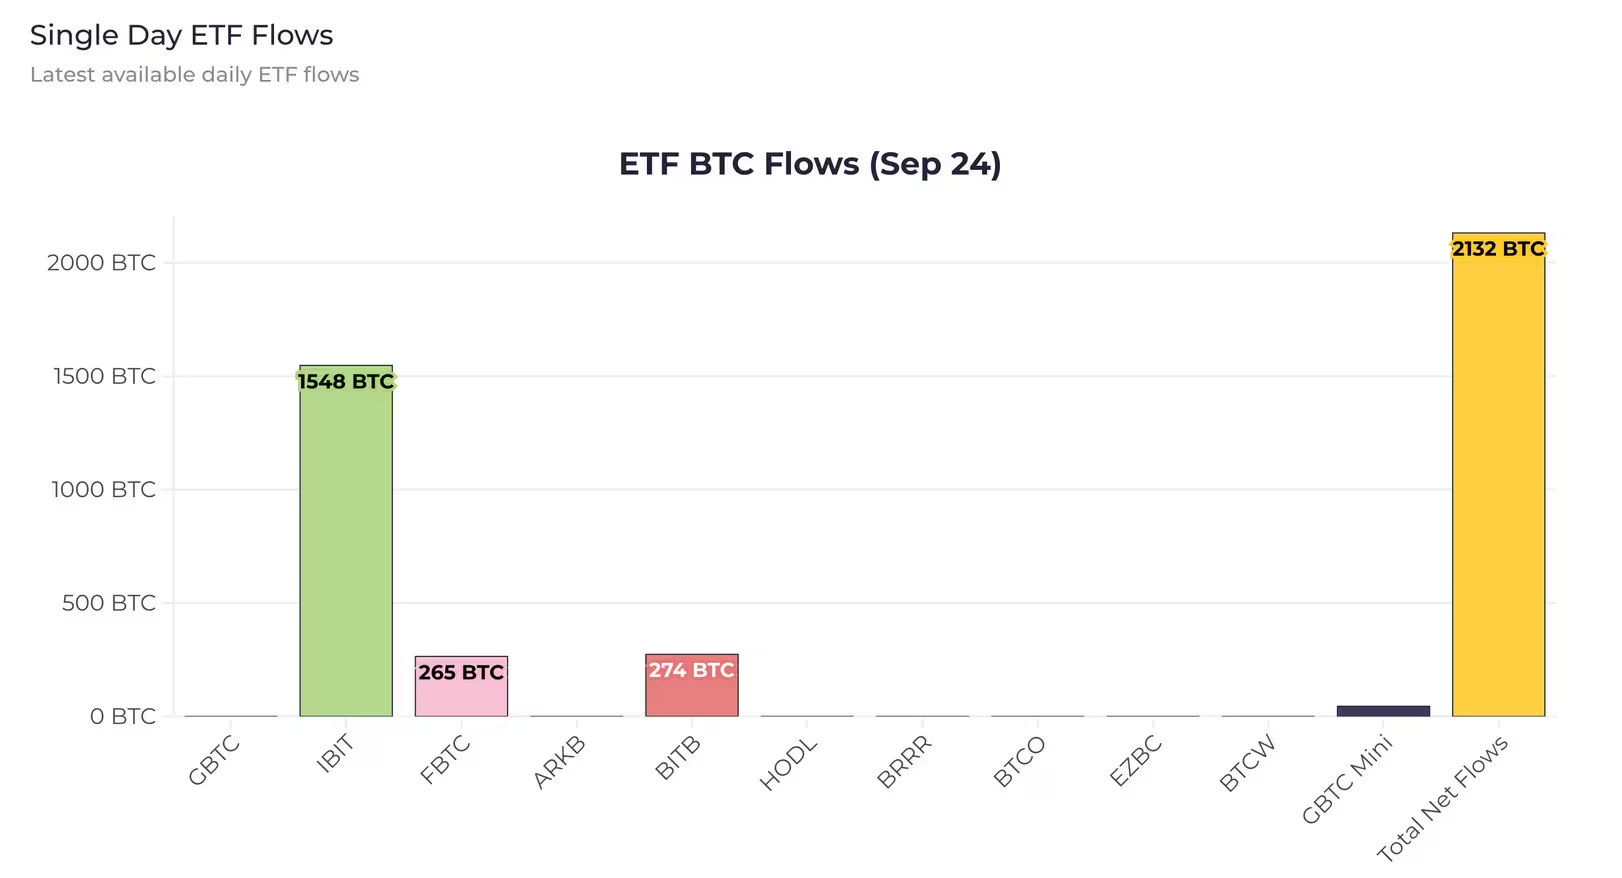Select the 265 BTC data label
This screenshot has width=1622, height=878.
point(461,673)
